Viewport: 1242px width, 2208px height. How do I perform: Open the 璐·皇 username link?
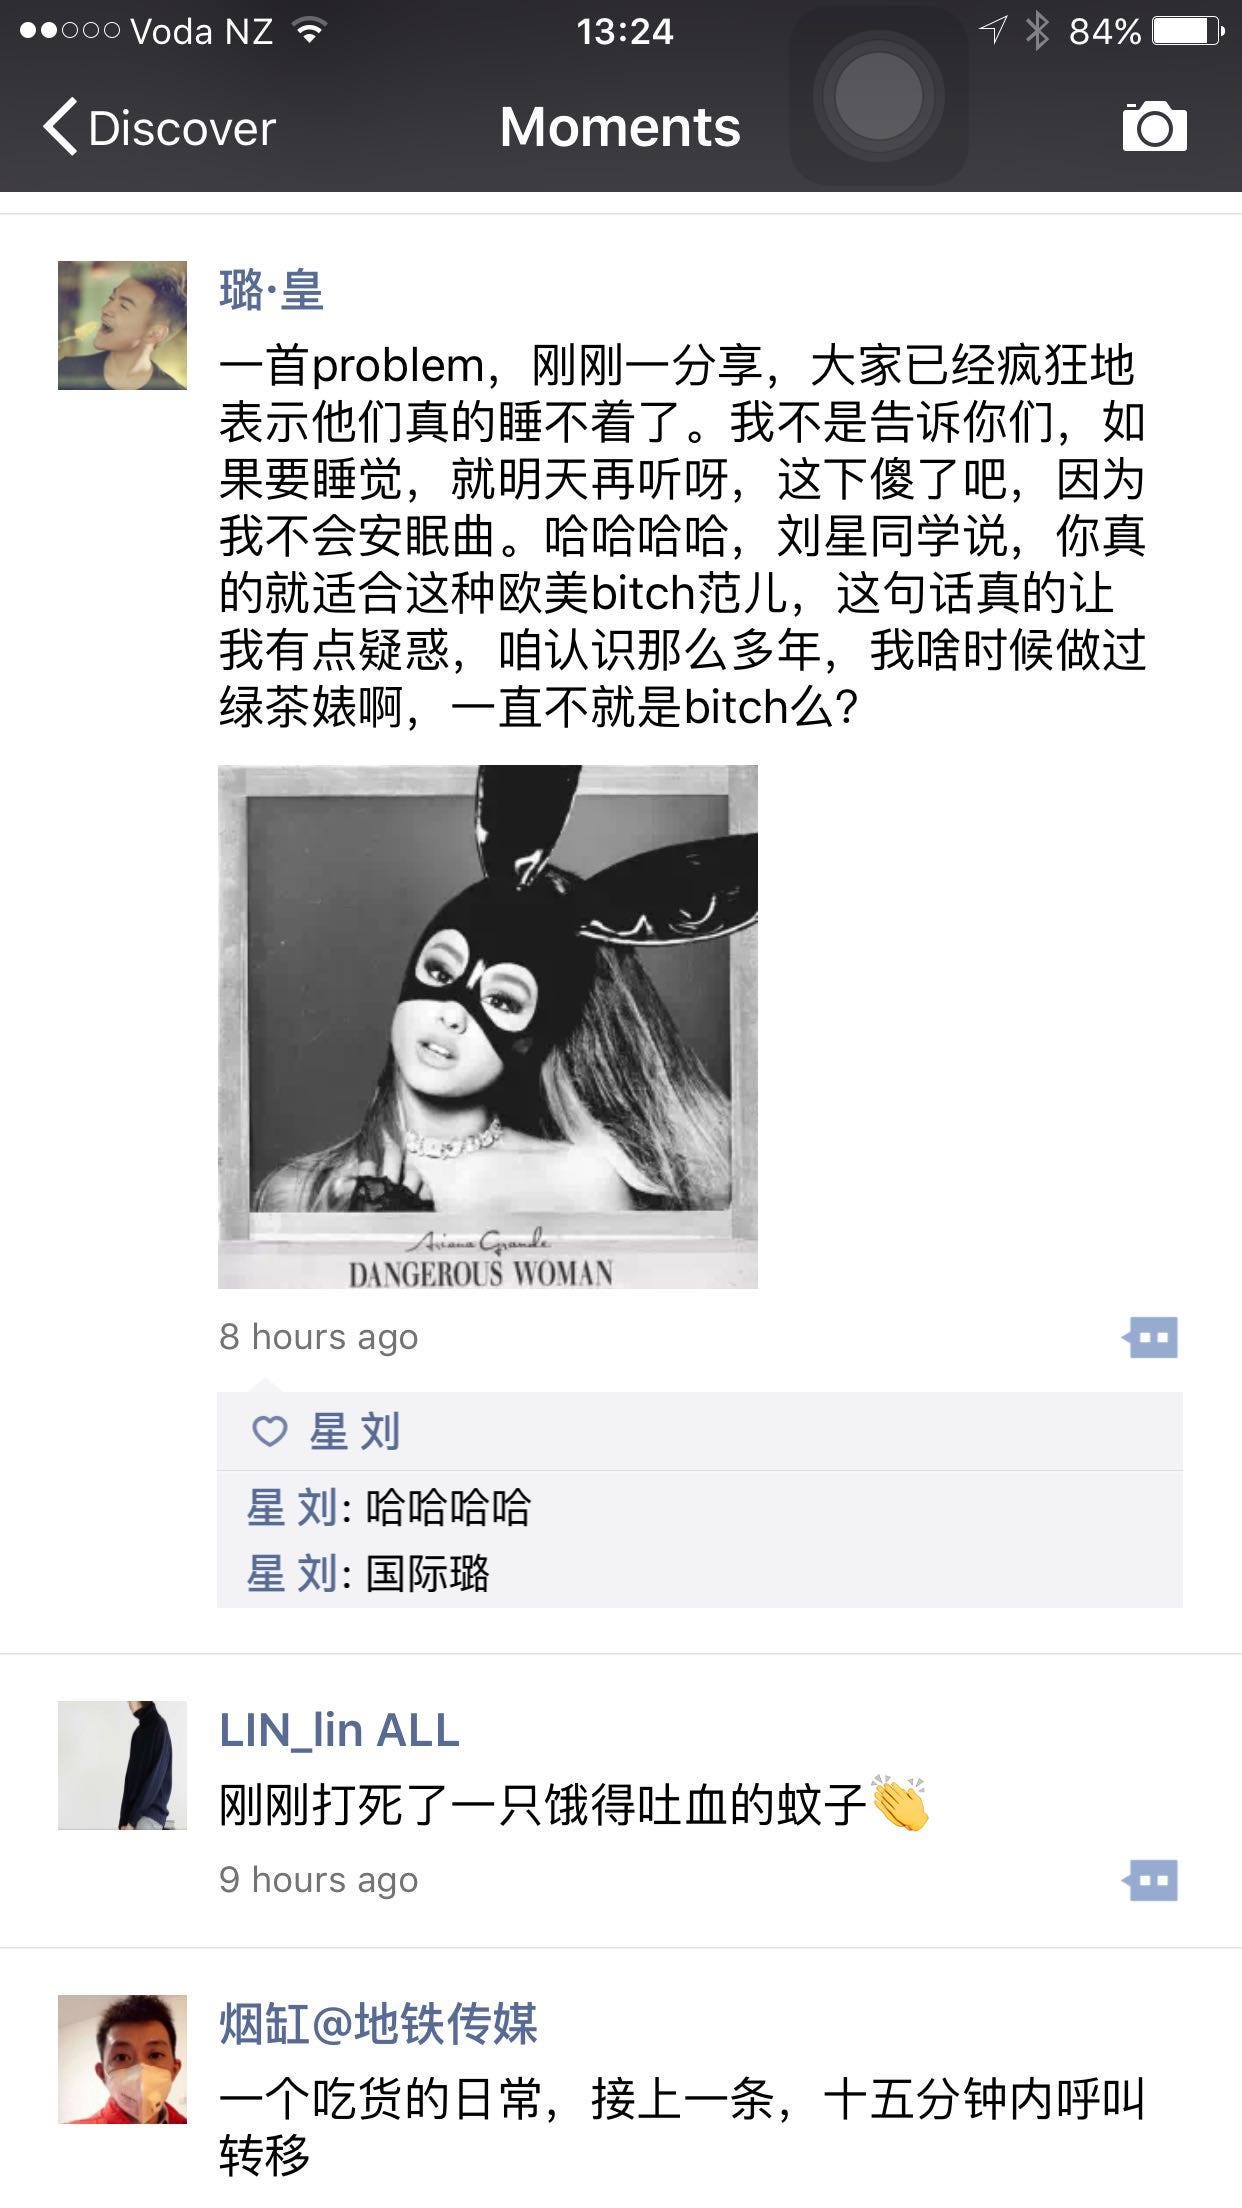pos(271,291)
